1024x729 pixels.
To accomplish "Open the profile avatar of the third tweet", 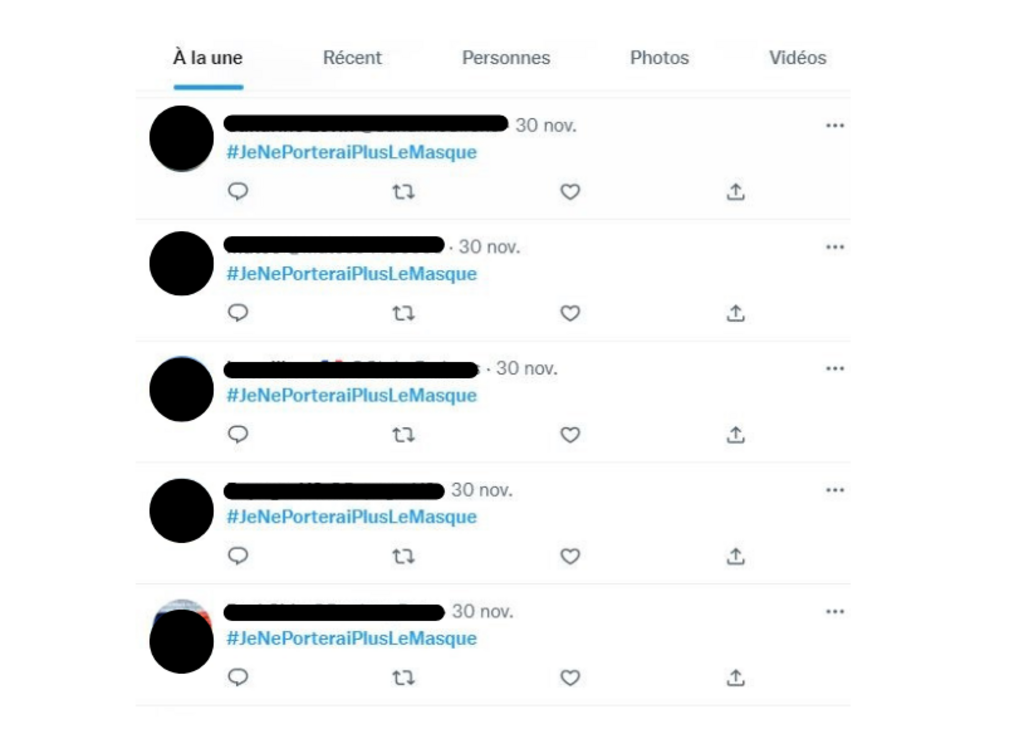I will (x=182, y=389).
